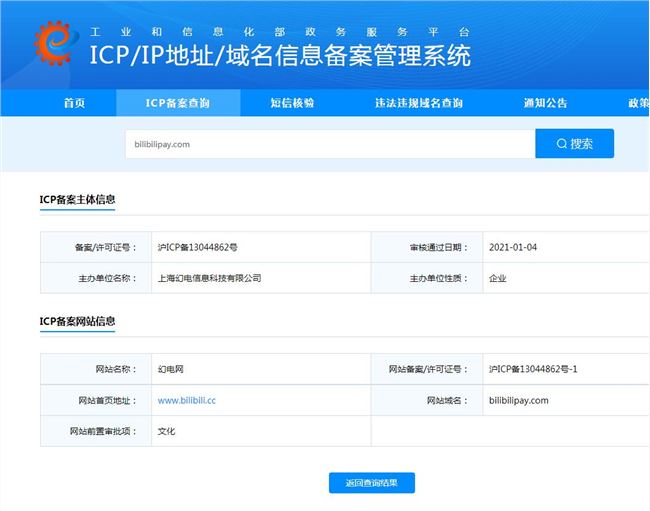Click the 网站域名 label cell

point(427,400)
